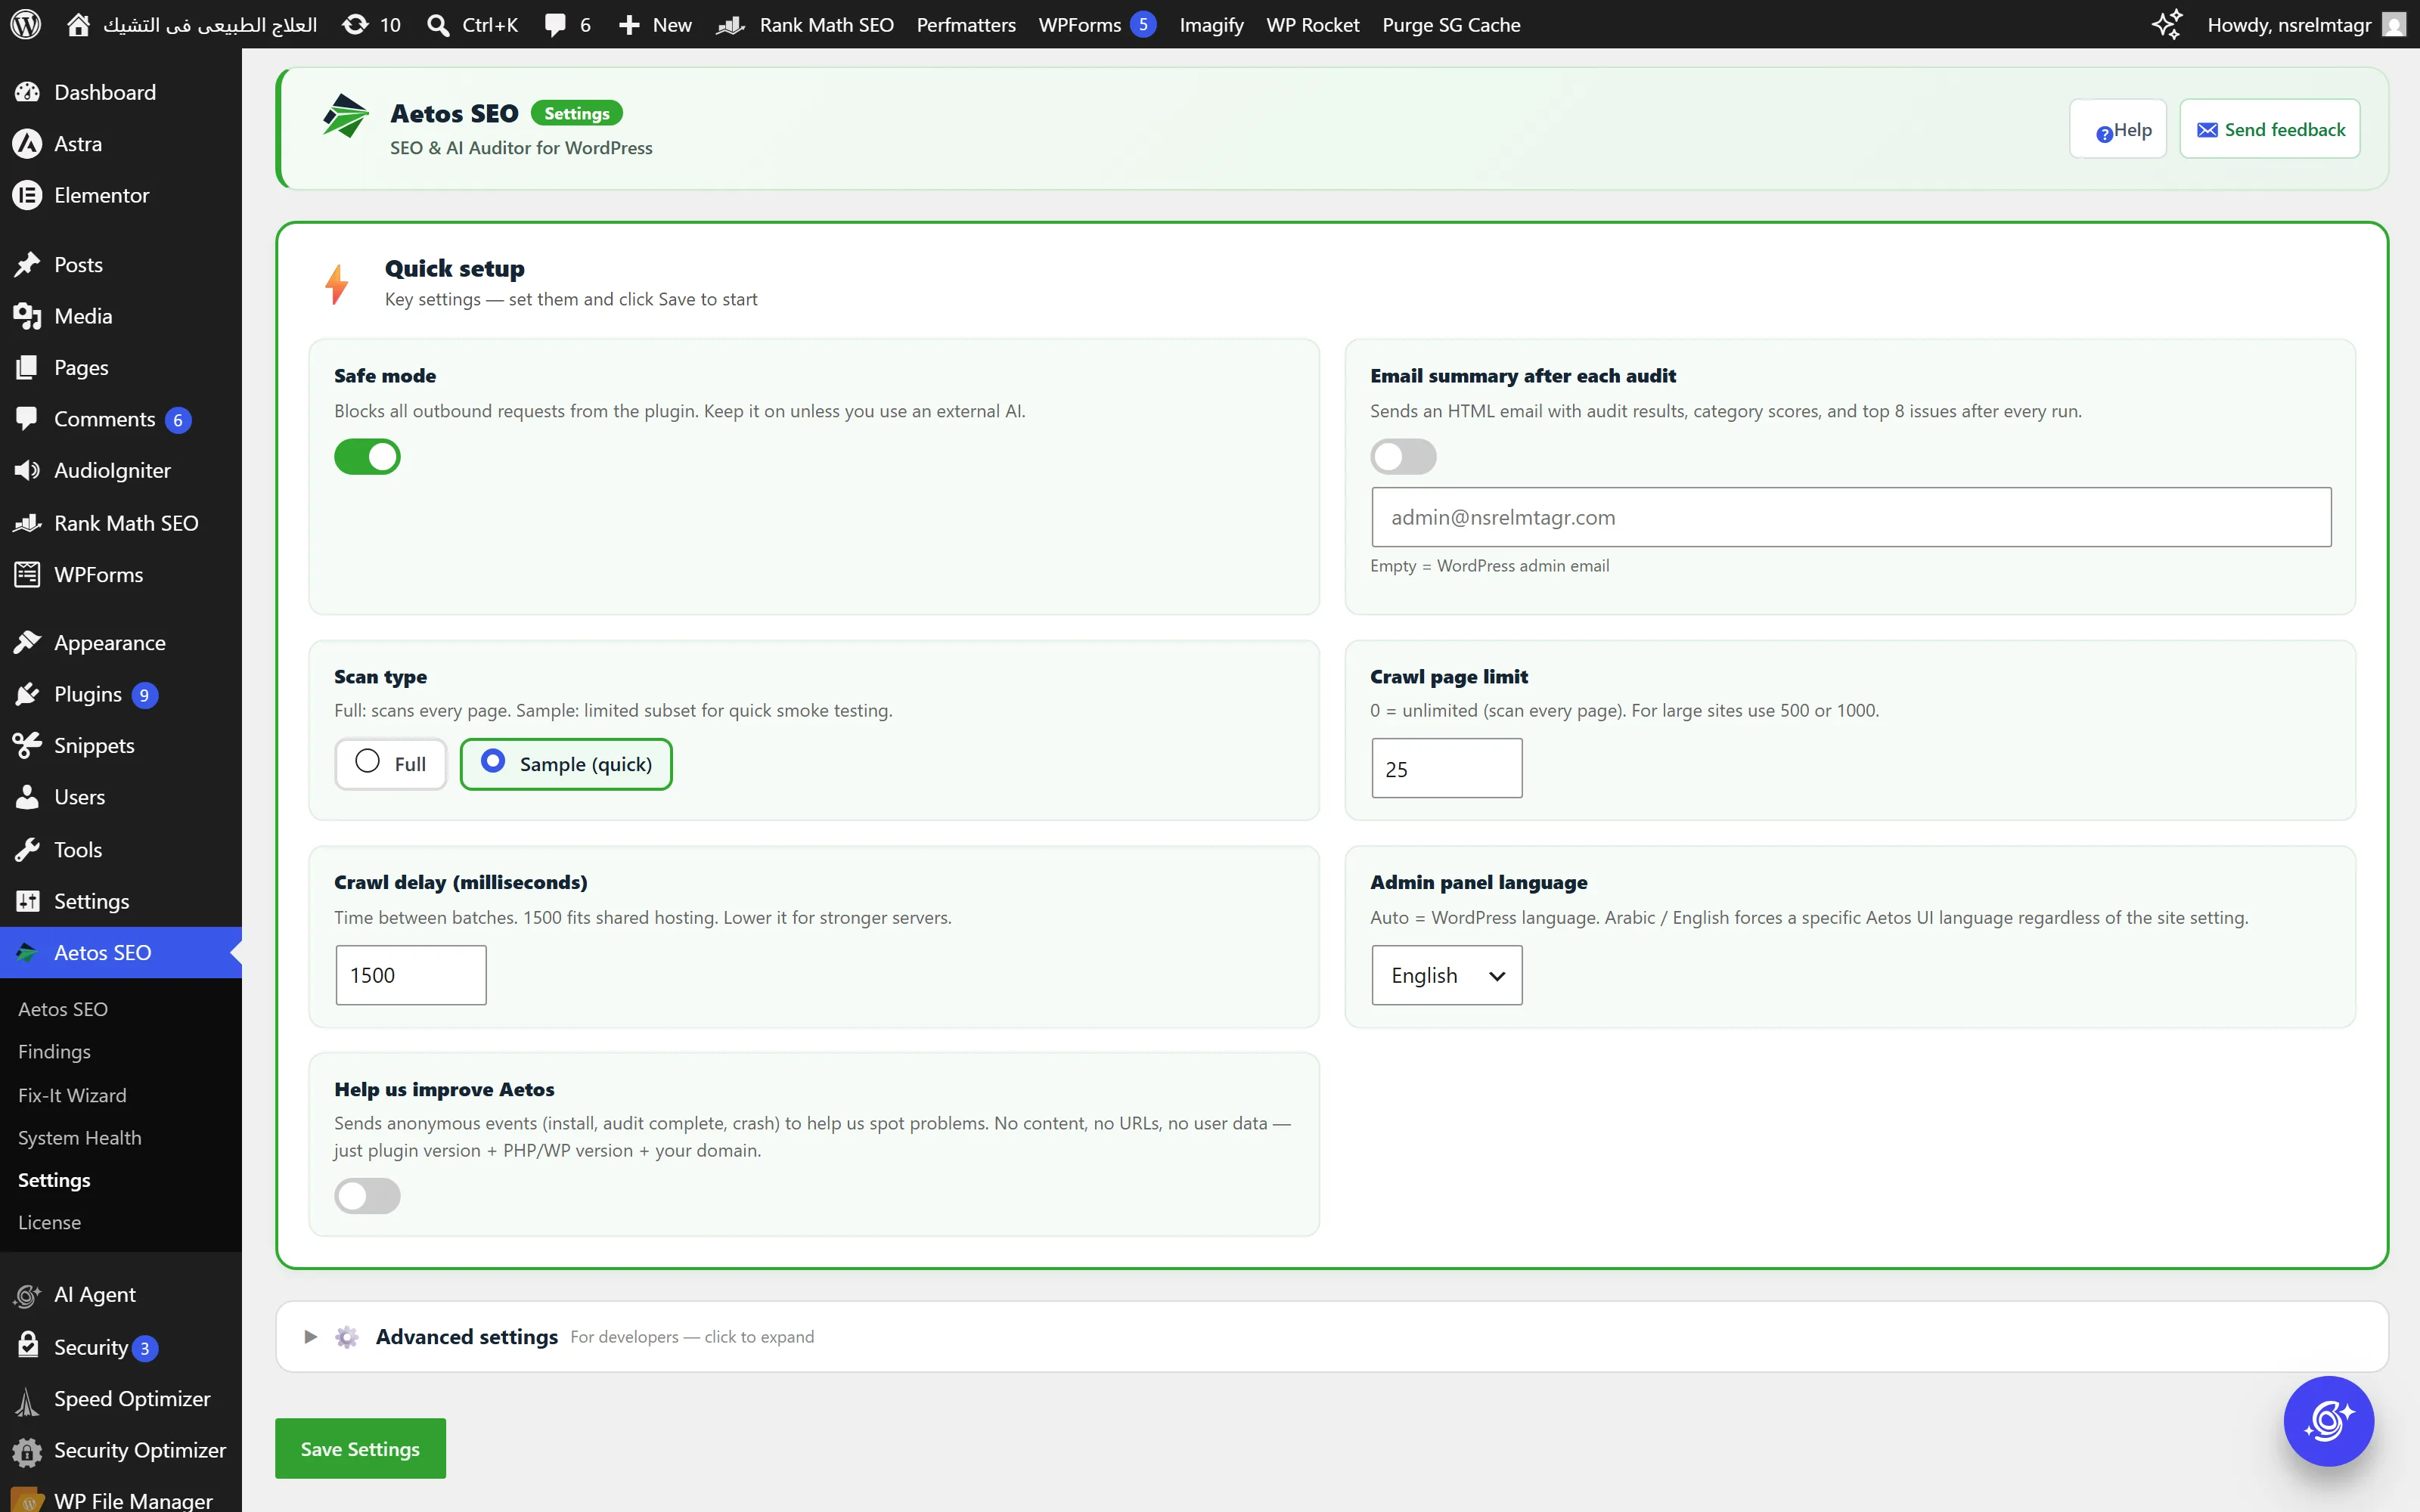The height and width of the screenshot is (1512, 2420).
Task: Click the Pages icon in sidebar
Action: pos(27,367)
